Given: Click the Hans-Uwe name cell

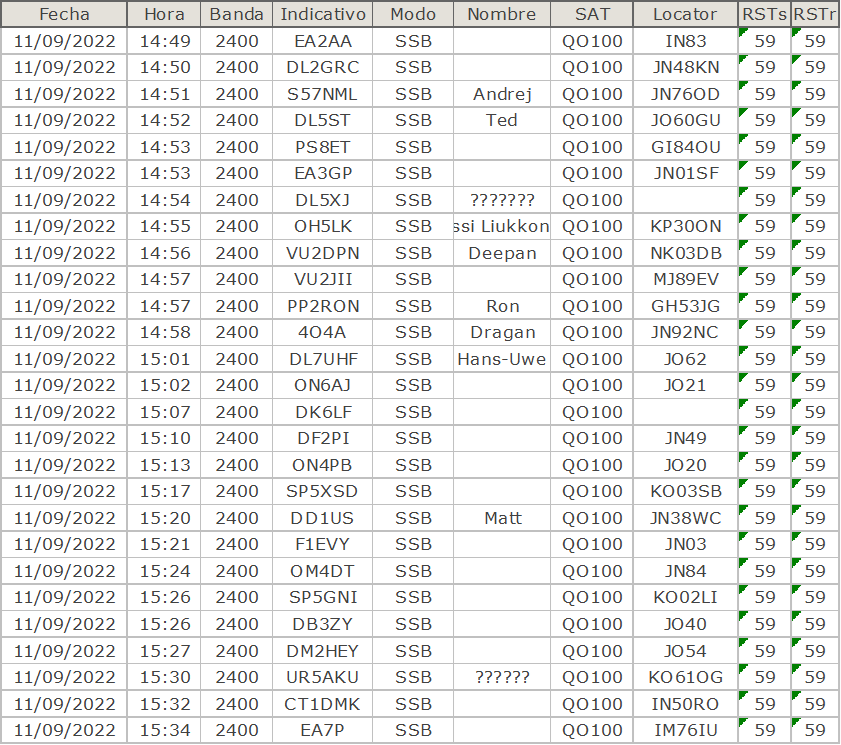Looking at the screenshot, I should [x=501, y=359].
